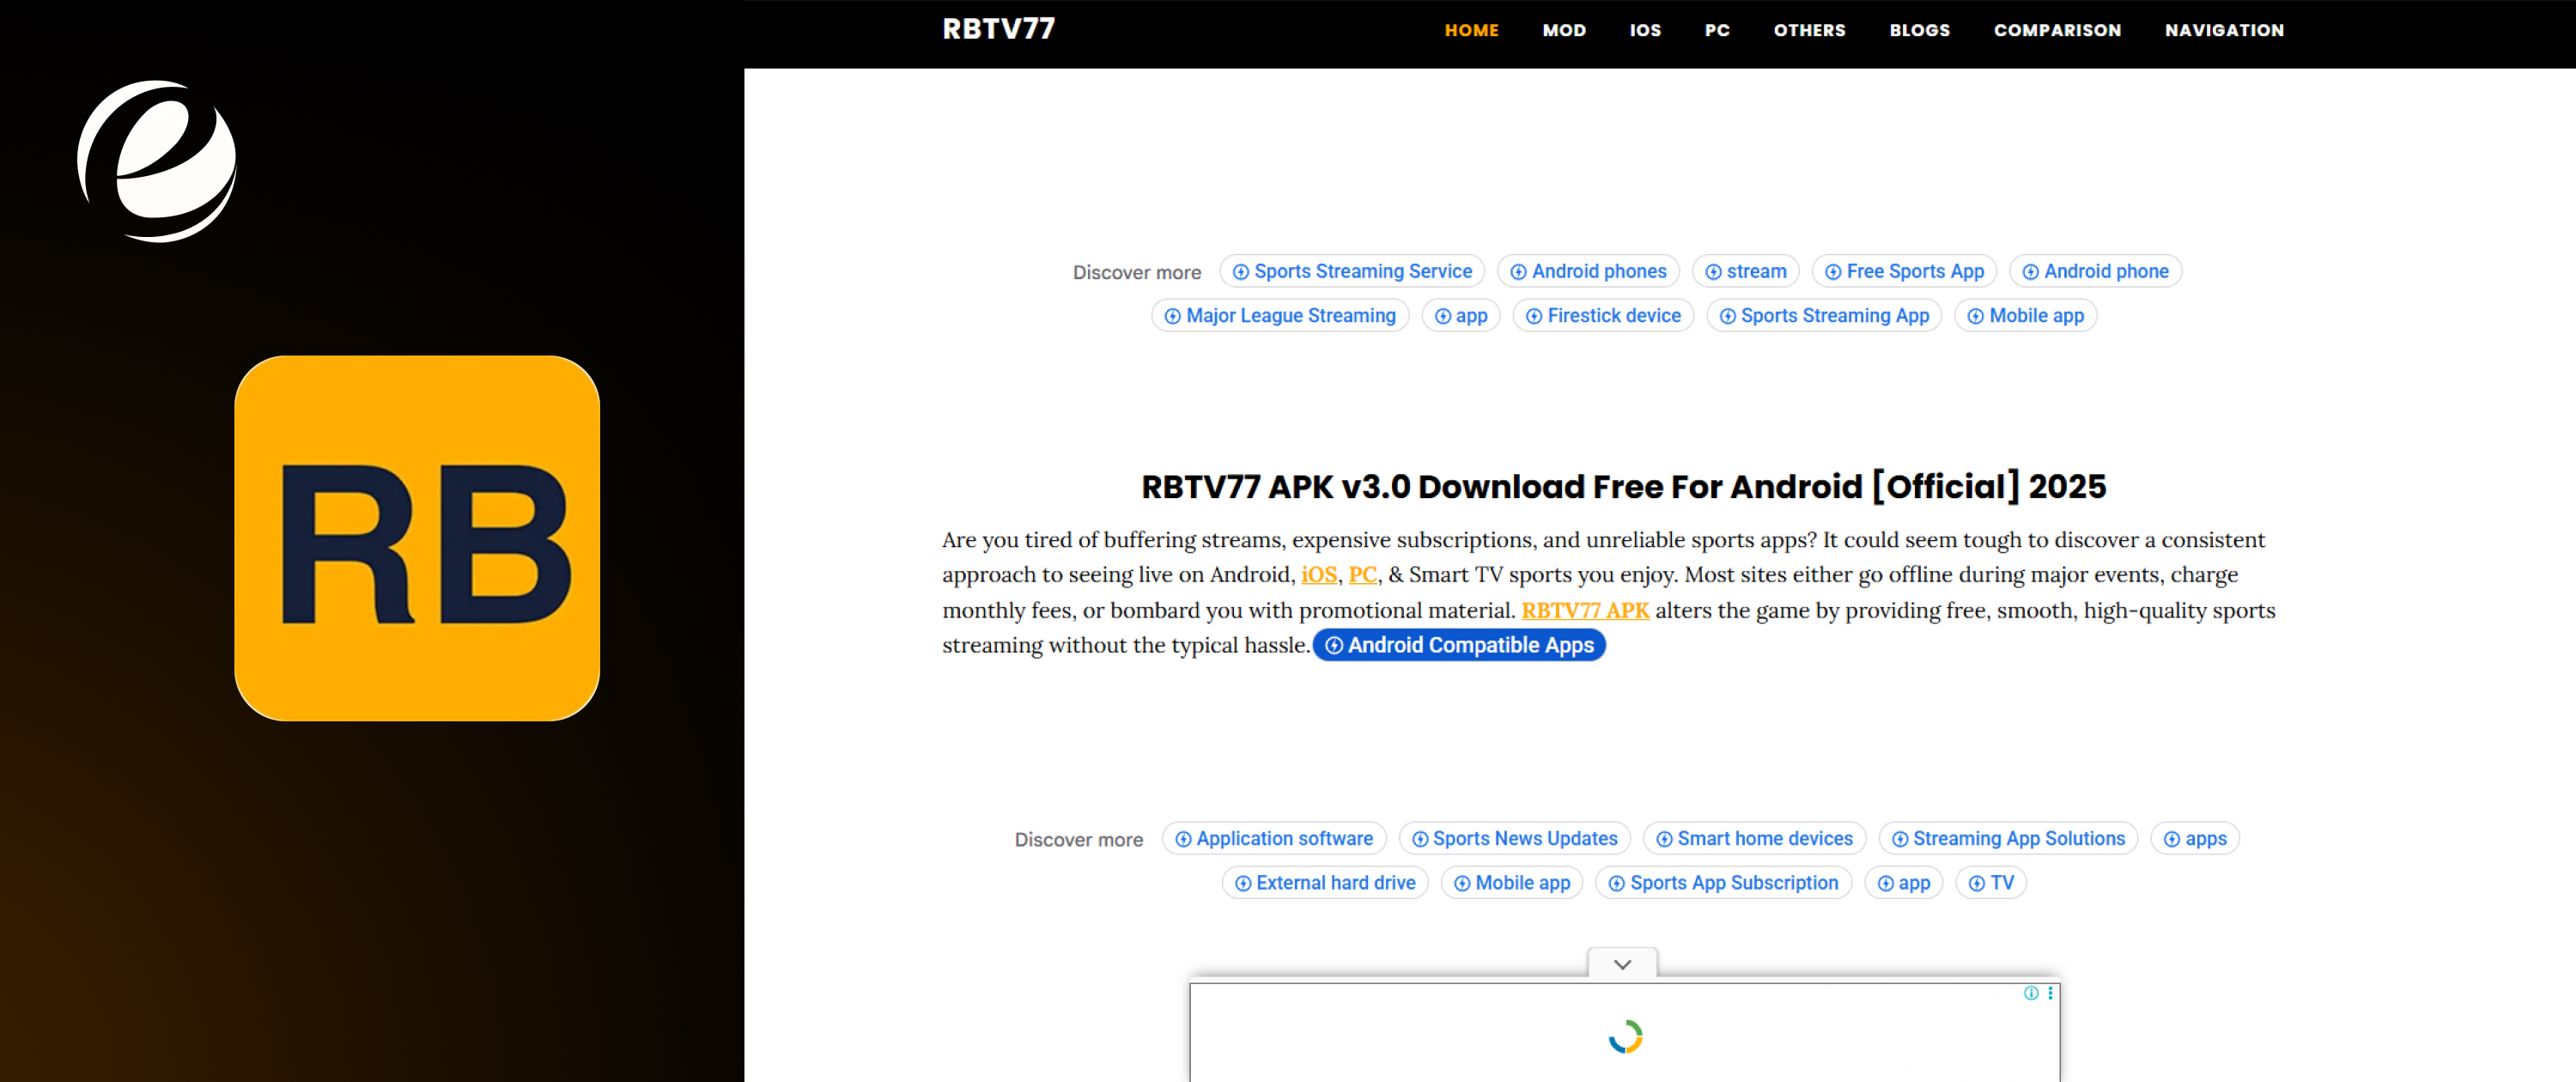The width and height of the screenshot is (2576, 1082).
Task: Follow the RBTV77 APK text link
Action: point(1585,610)
